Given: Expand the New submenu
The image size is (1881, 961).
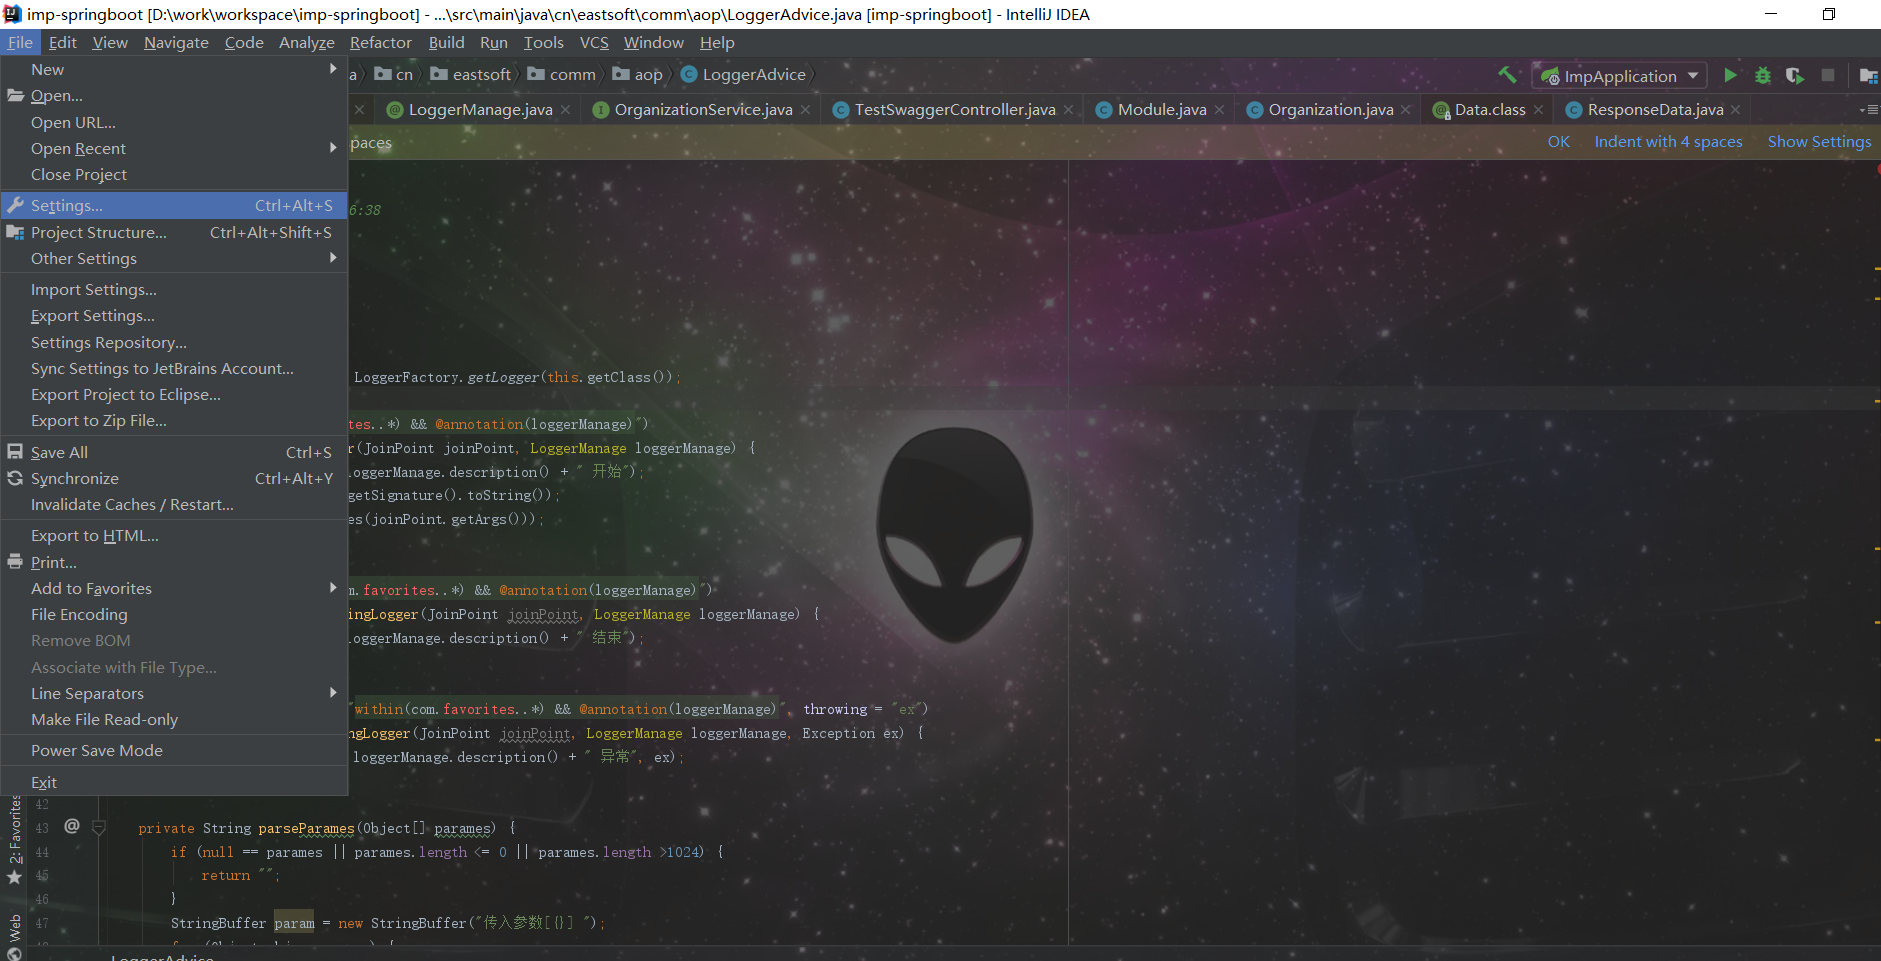Looking at the screenshot, I should tap(174, 70).
